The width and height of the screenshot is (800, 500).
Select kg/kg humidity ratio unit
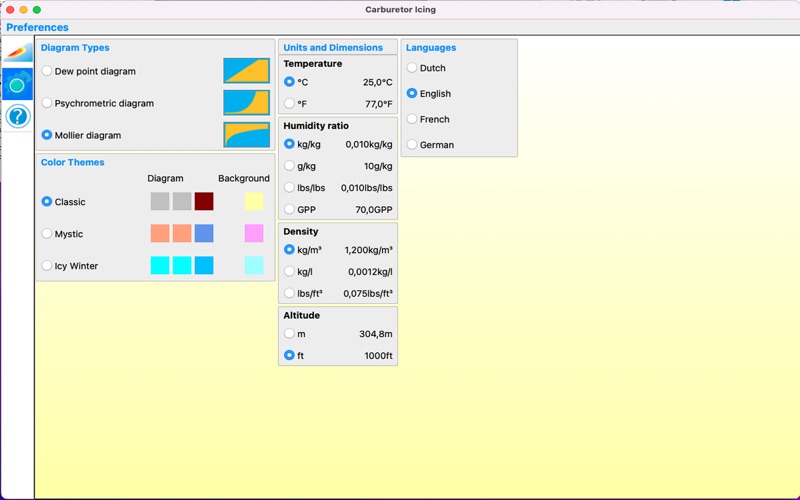289,144
